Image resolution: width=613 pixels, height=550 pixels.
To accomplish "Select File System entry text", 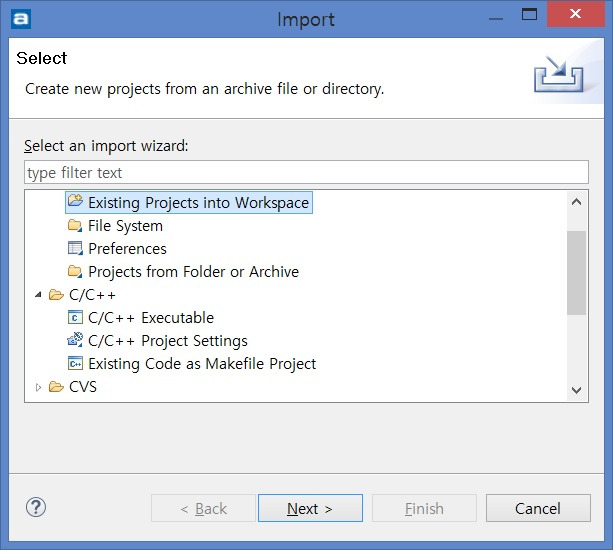I will point(125,226).
